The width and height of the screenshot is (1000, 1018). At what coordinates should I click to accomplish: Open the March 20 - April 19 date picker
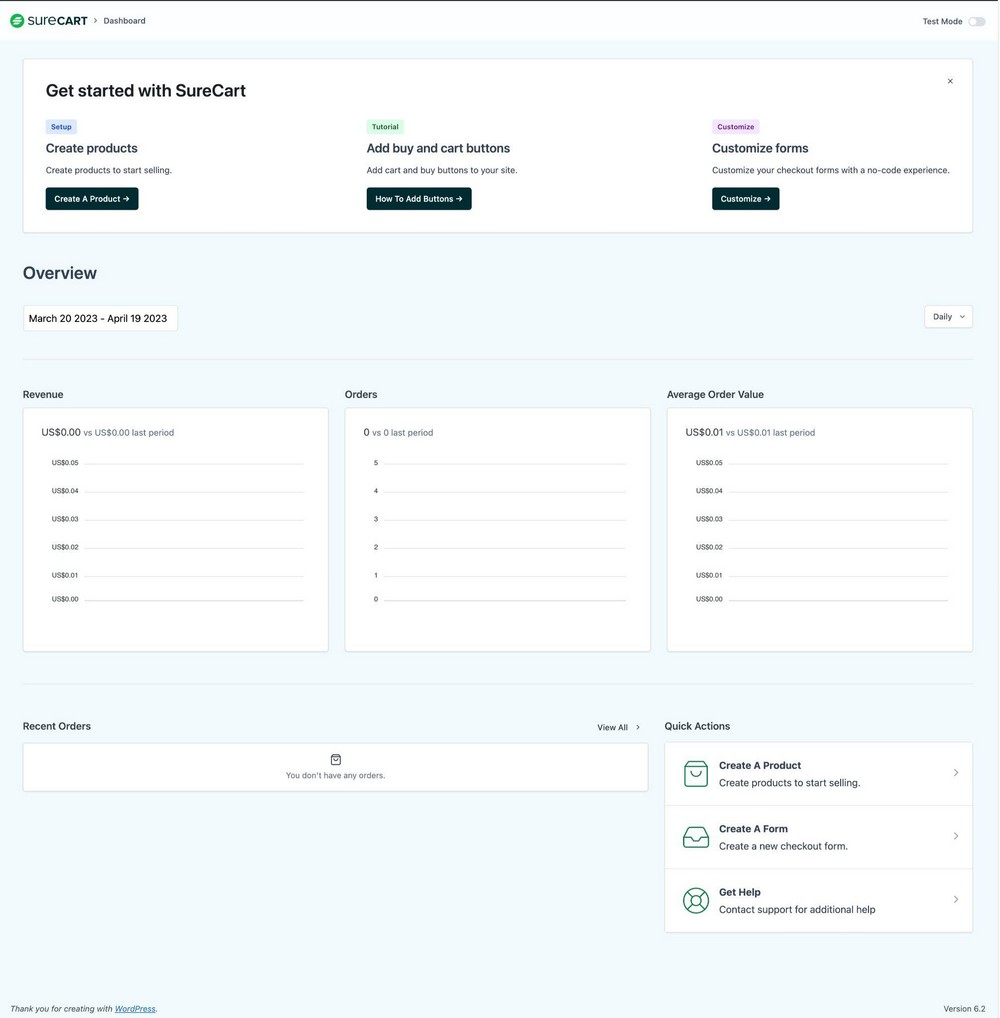point(99,317)
